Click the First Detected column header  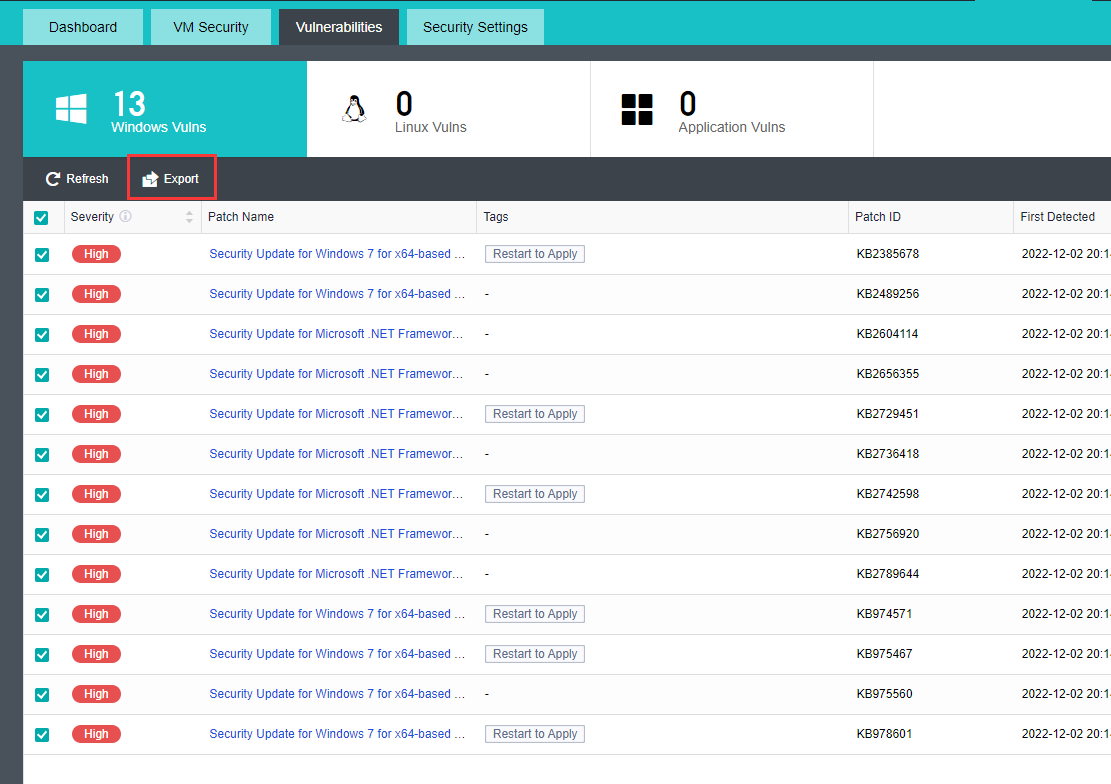tap(1057, 217)
